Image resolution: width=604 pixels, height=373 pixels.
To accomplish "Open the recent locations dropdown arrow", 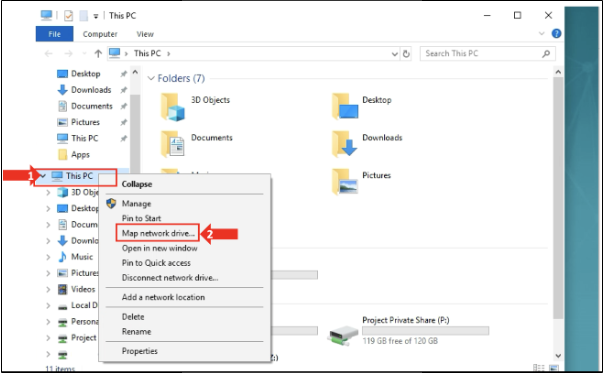I will (84, 54).
